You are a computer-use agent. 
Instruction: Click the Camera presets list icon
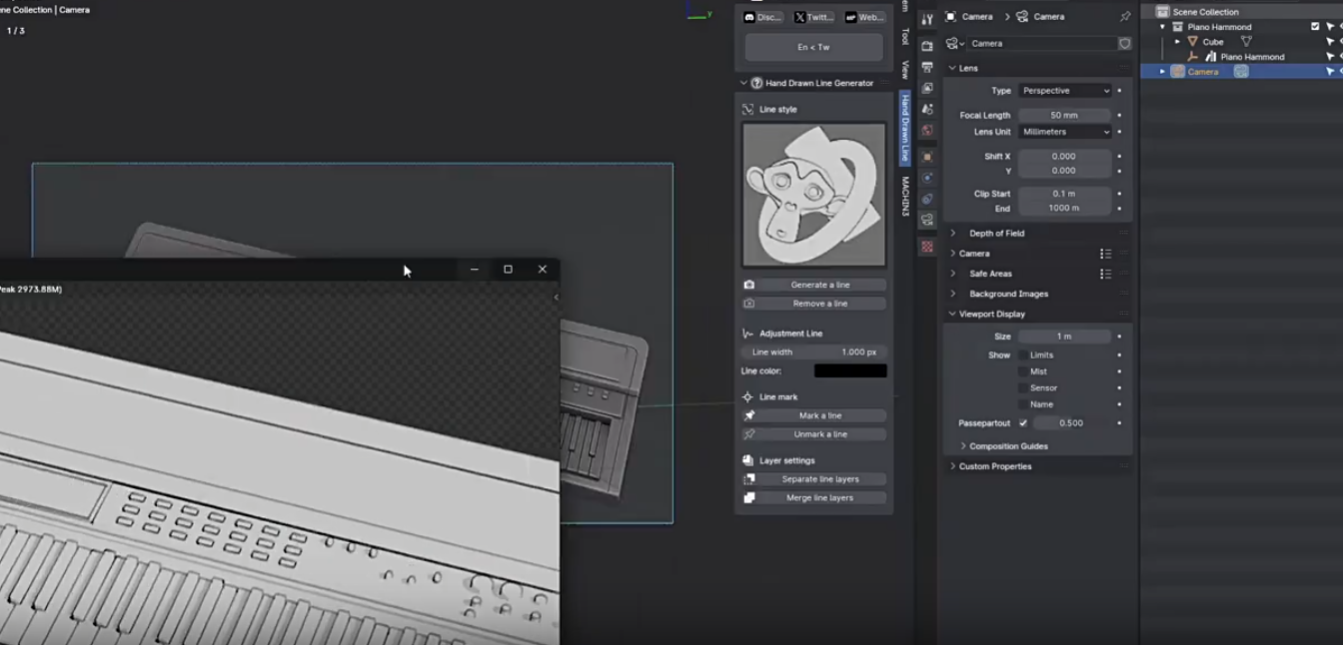coord(1105,254)
